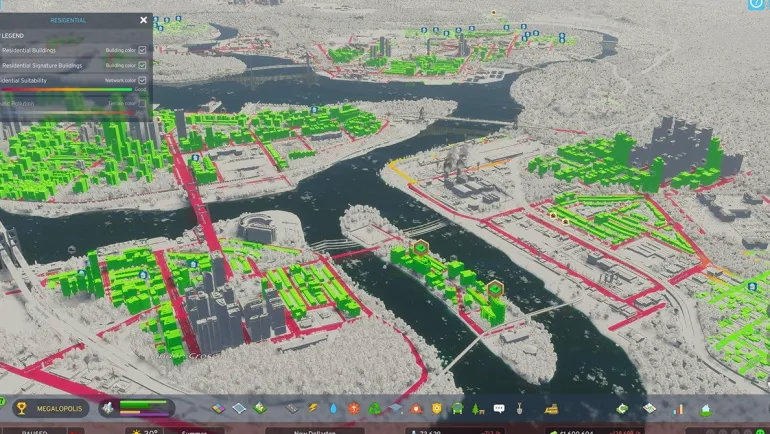Click the Residential Buildings legend row
Viewport: 770px width, 434px height.
[x=74, y=50]
